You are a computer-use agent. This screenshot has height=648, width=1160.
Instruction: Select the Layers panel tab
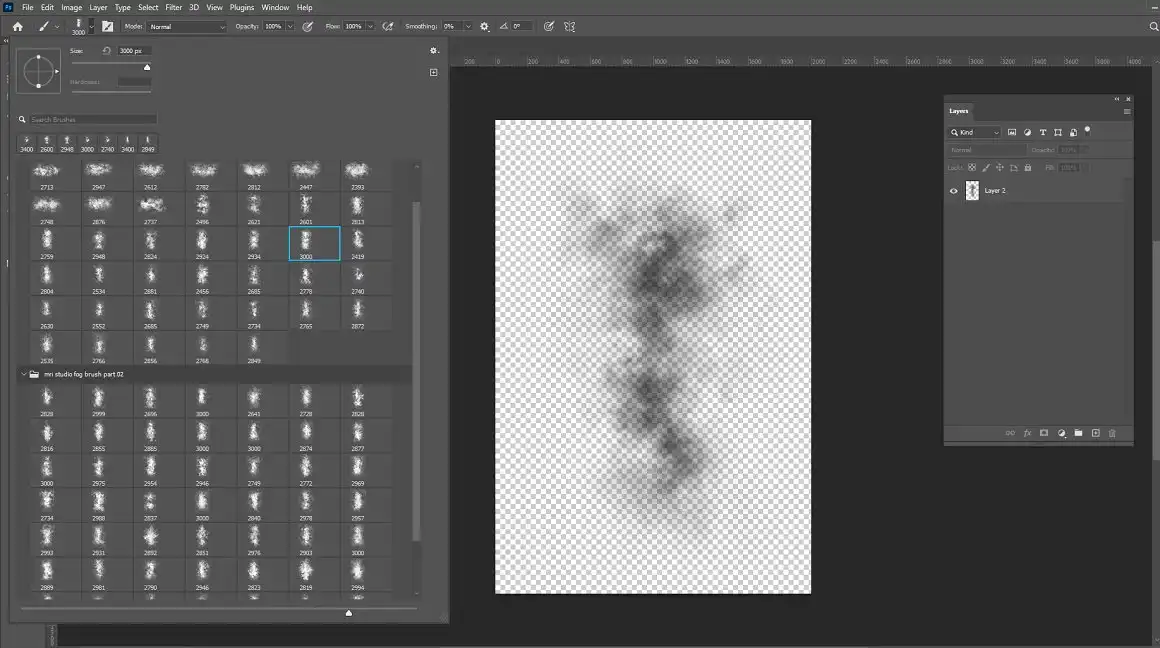tap(959, 111)
